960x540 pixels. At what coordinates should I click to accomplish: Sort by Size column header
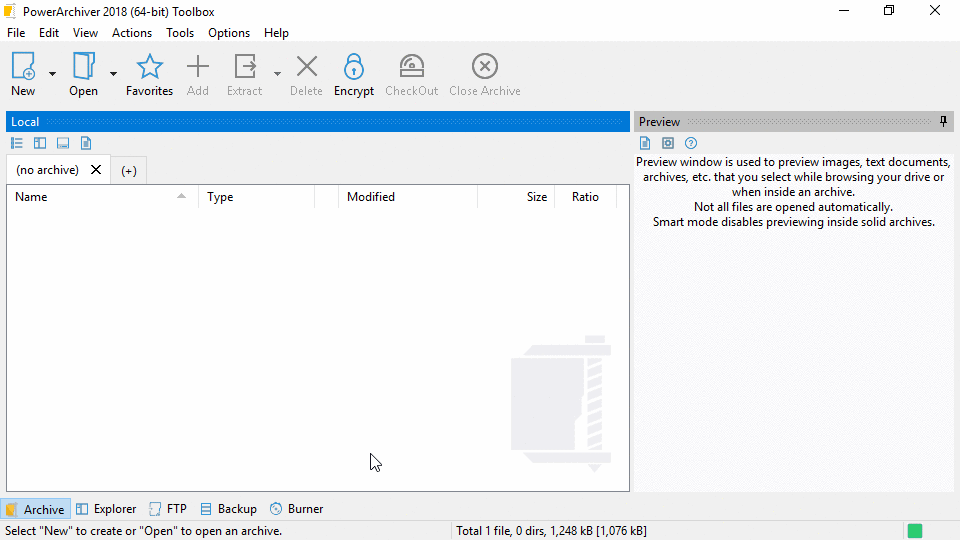[516, 197]
